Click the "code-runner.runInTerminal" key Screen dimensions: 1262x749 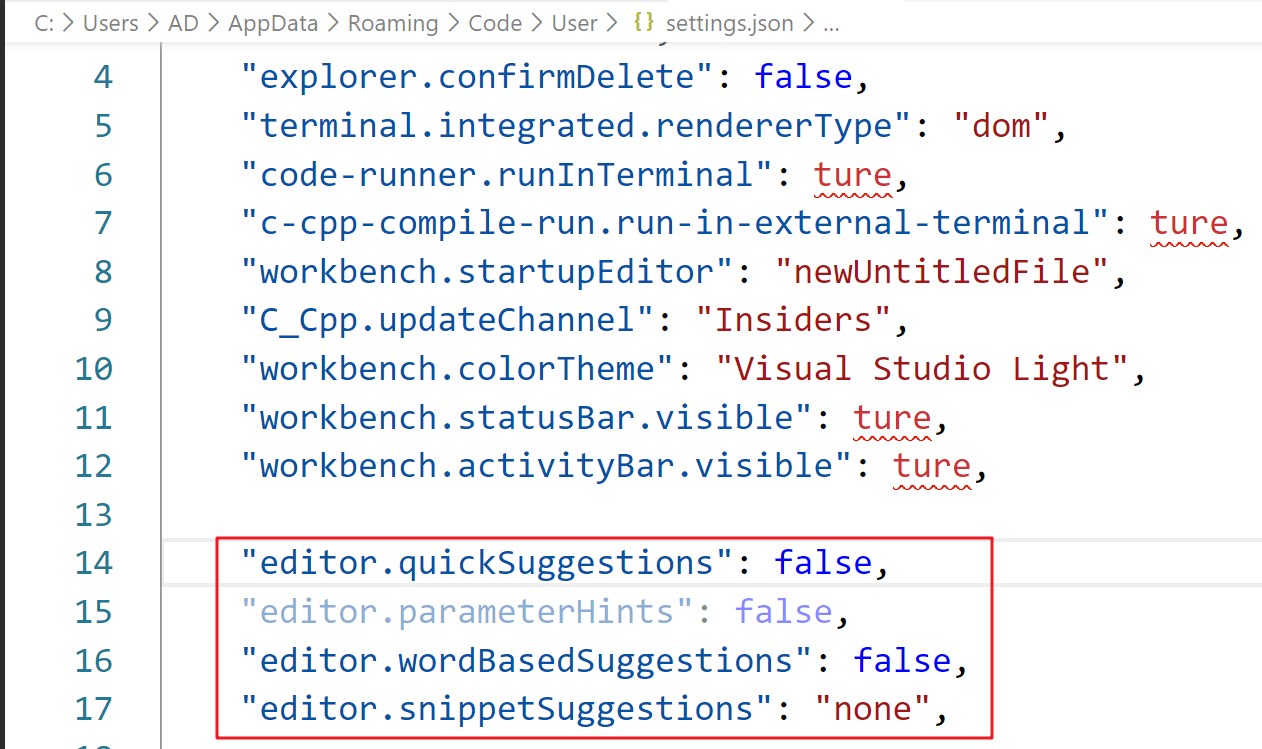[x=507, y=175]
